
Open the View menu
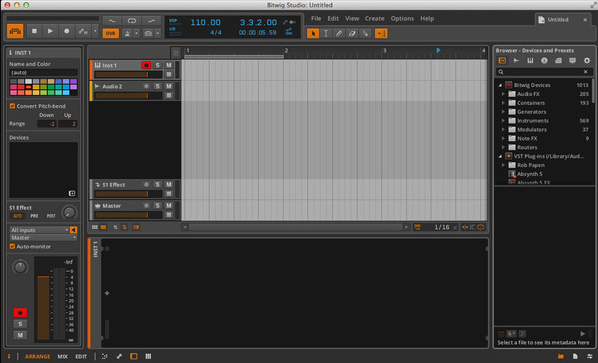tap(352, 18)
